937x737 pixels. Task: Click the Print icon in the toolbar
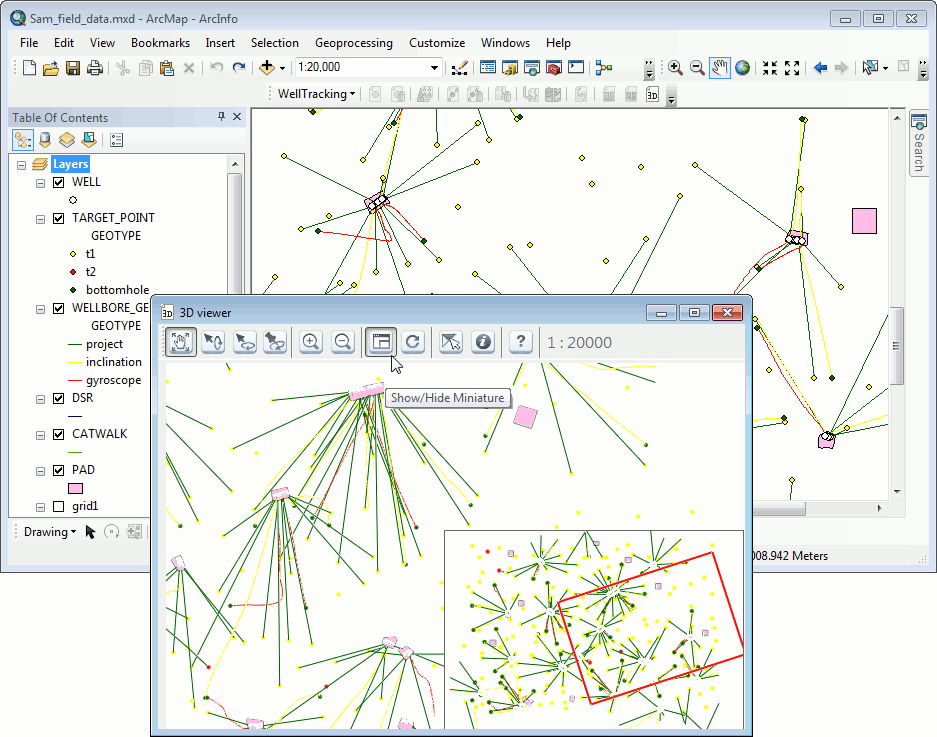(x=94, y=68)
